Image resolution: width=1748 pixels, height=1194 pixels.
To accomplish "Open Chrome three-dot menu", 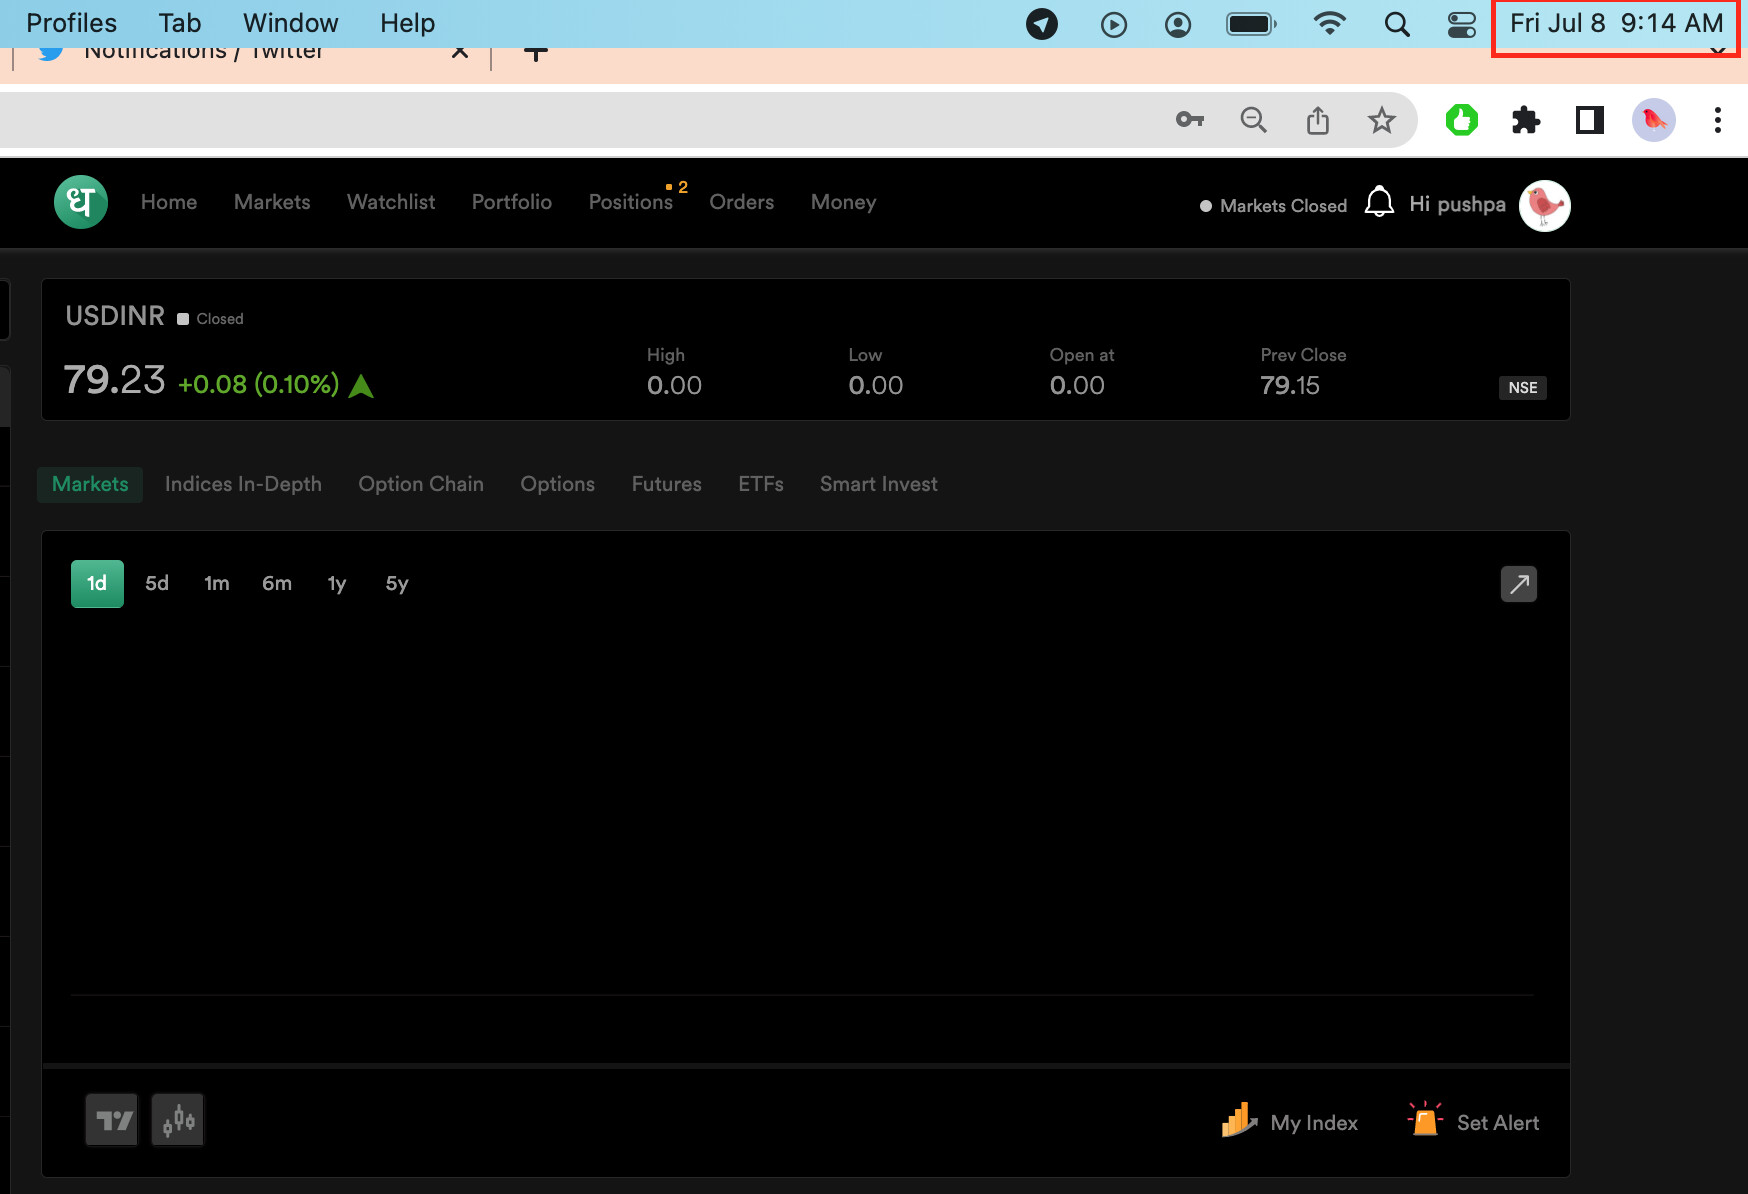I will pyautogui.click(x=1717, y=121).
